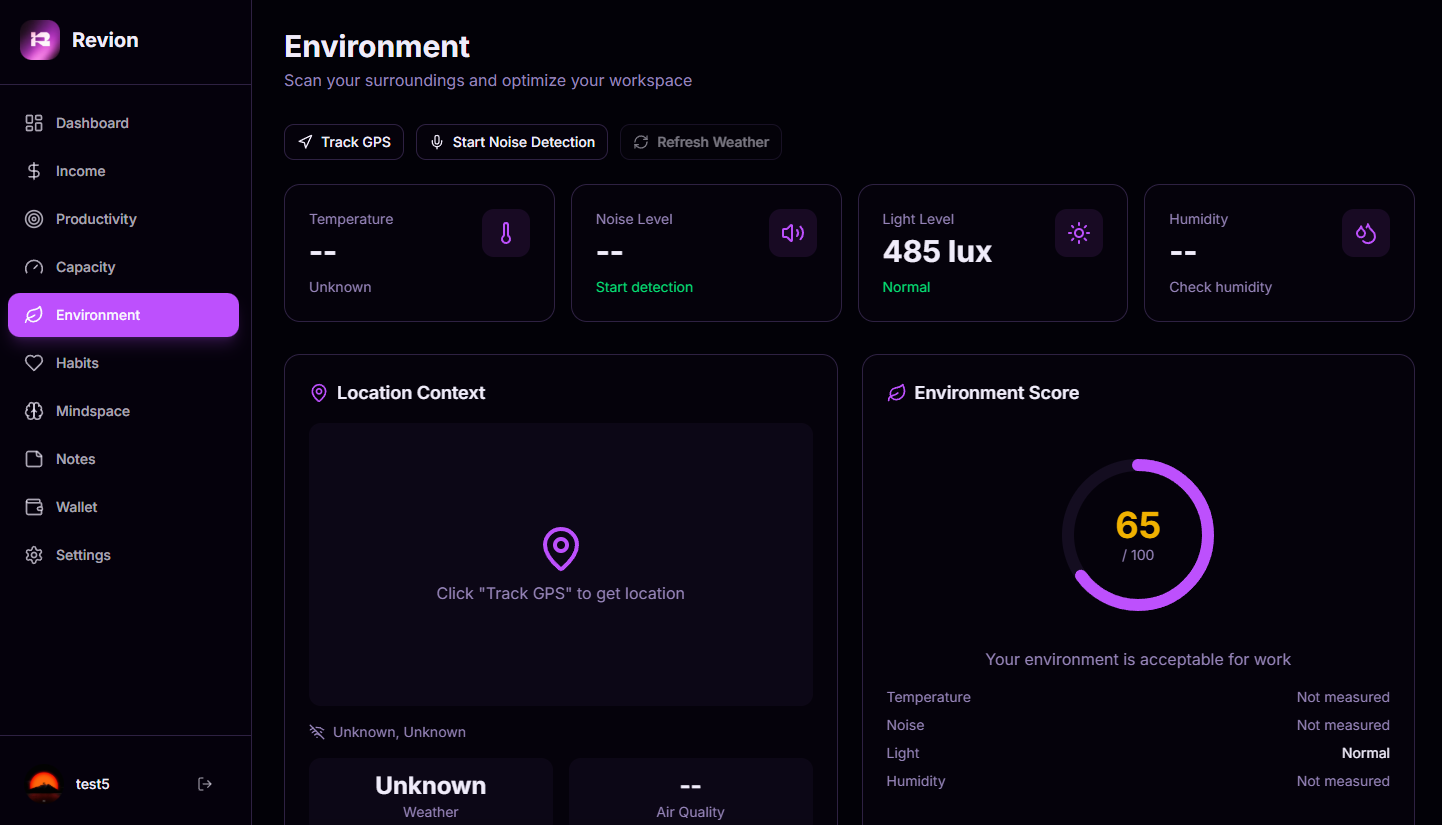Click the test5 user avatar
The width and height of the screenshot is (1442, 825).
(x=43, y=784)
